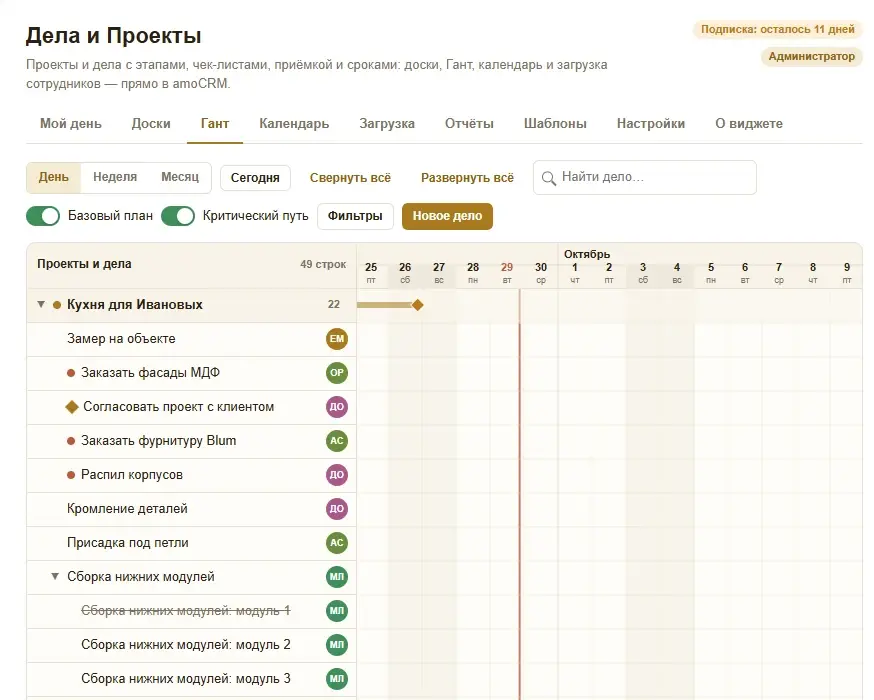Click the red dot beside Заказать фурнитуру Blum
Viewport: 874px width, 700px height.
[x=71, y=441]
